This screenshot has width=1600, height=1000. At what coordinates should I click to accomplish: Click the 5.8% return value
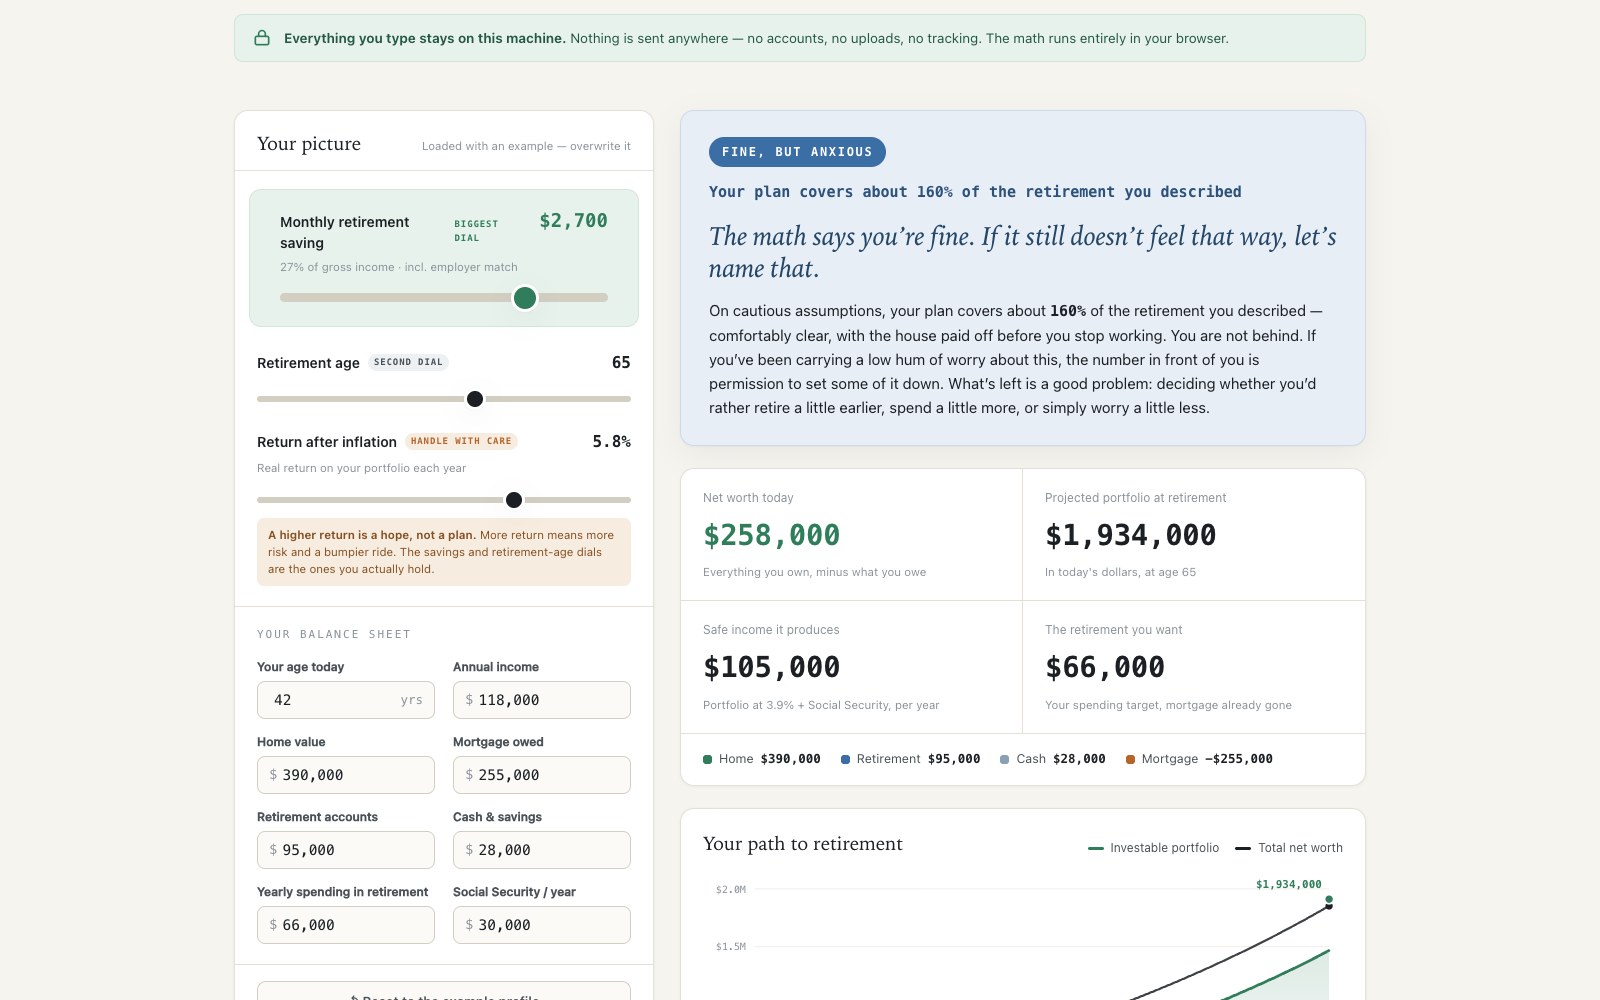click(x=612, y=441)
